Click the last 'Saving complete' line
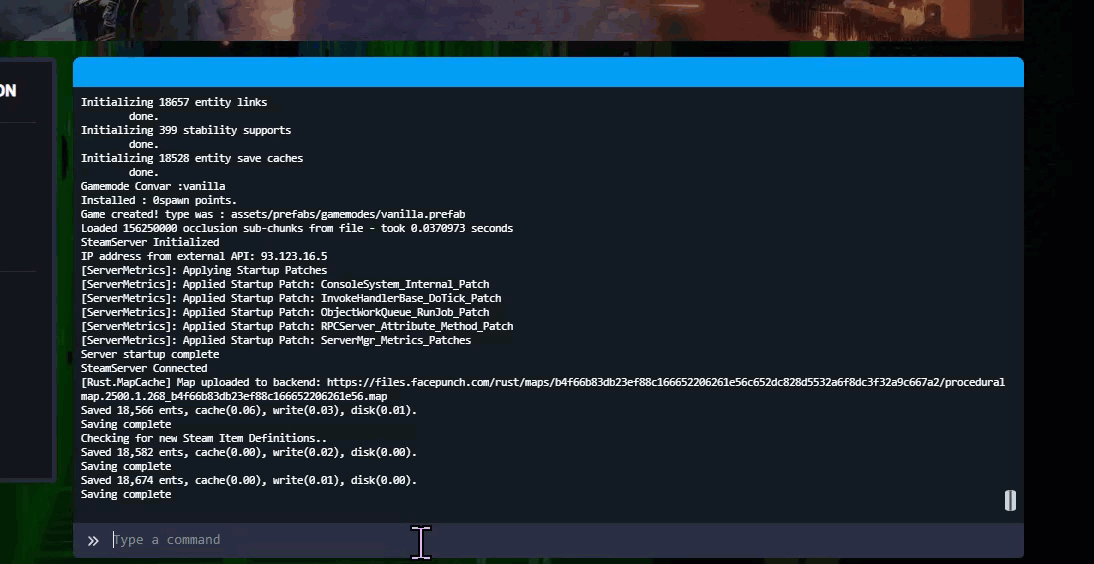 (126, 494)
